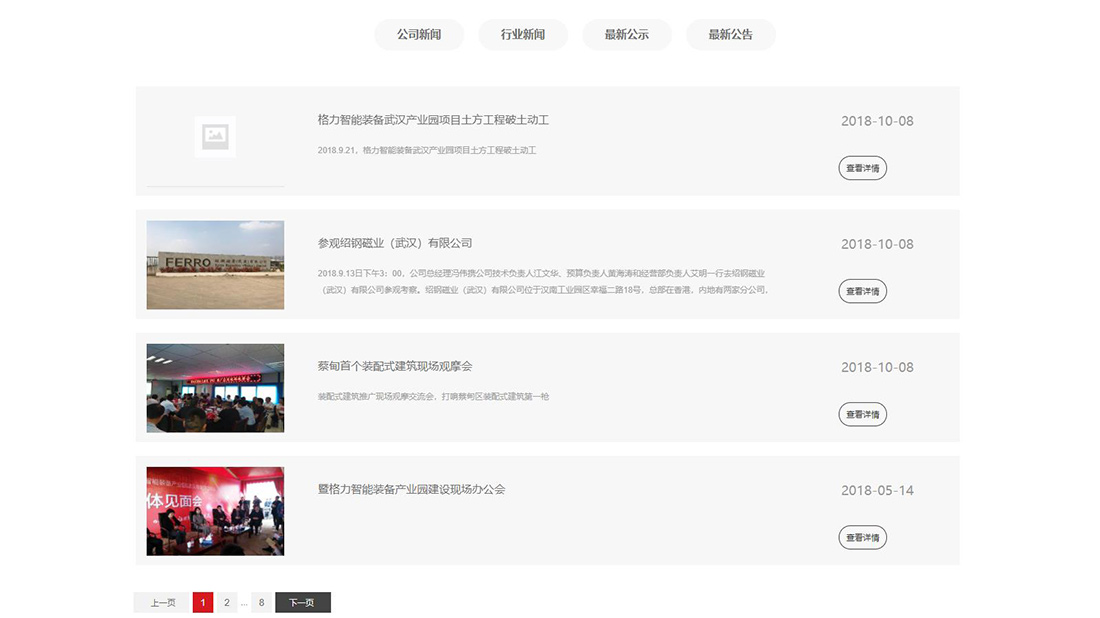This screenshot has width=1100, height=618.
Task: Click the date of the 土方工程破土动工 article
Action: tap(877, 121)
